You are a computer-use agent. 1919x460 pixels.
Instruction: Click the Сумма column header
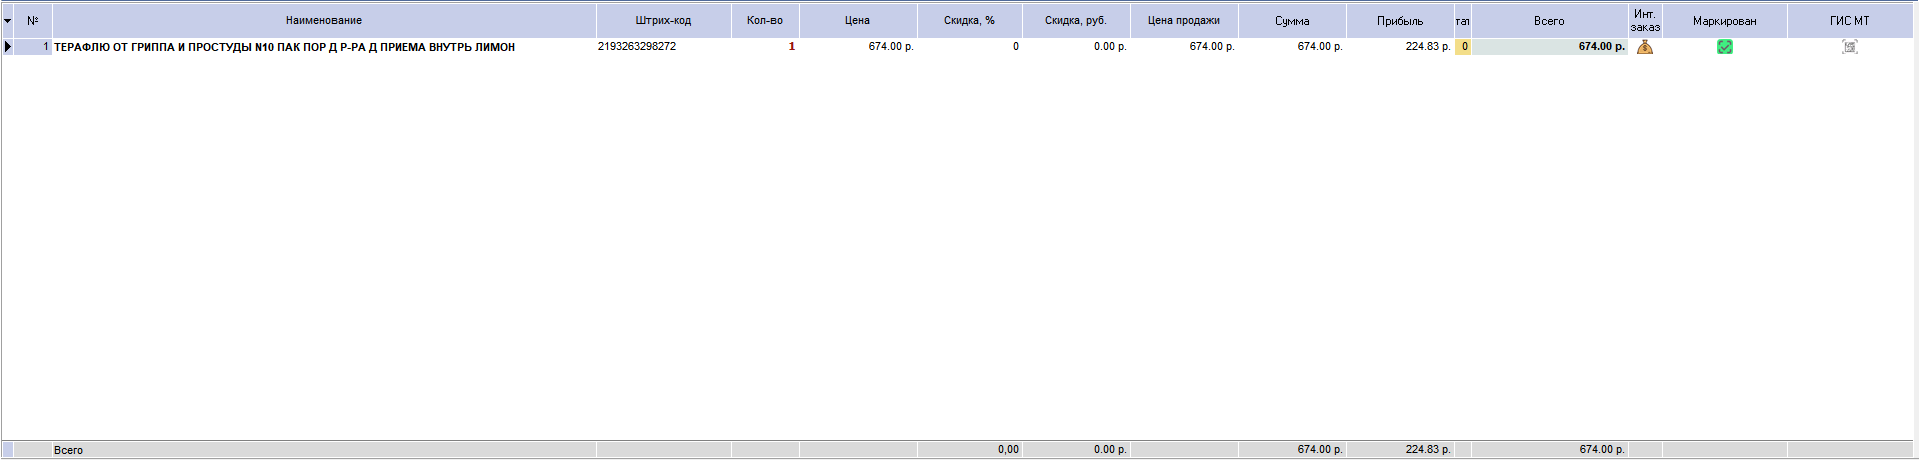(1292, 21)
